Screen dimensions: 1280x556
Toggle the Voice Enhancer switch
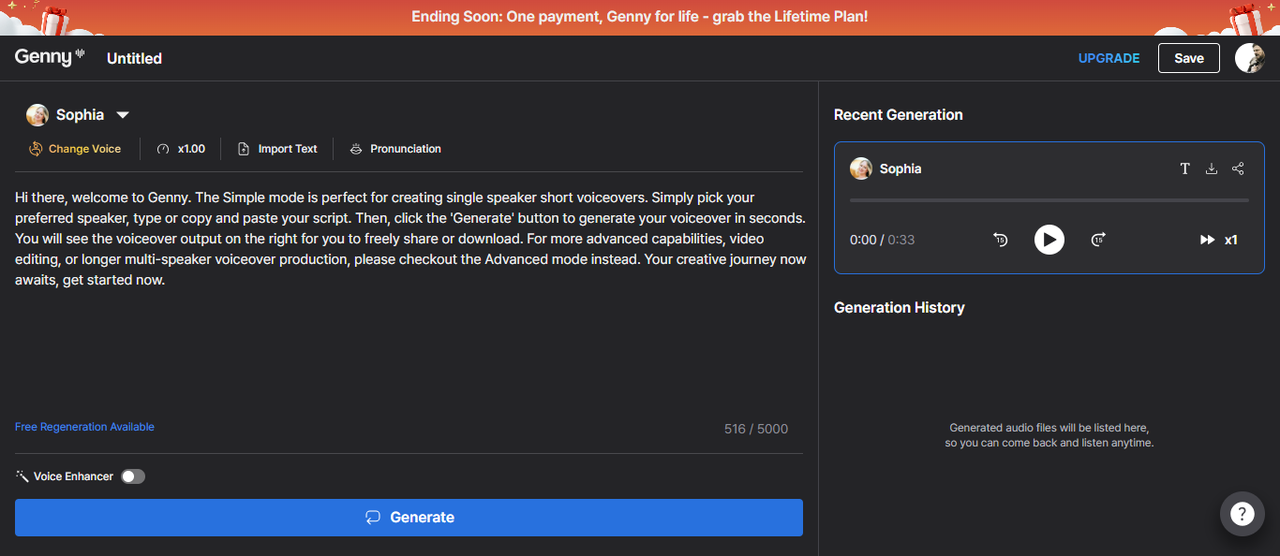pos(133,477)
